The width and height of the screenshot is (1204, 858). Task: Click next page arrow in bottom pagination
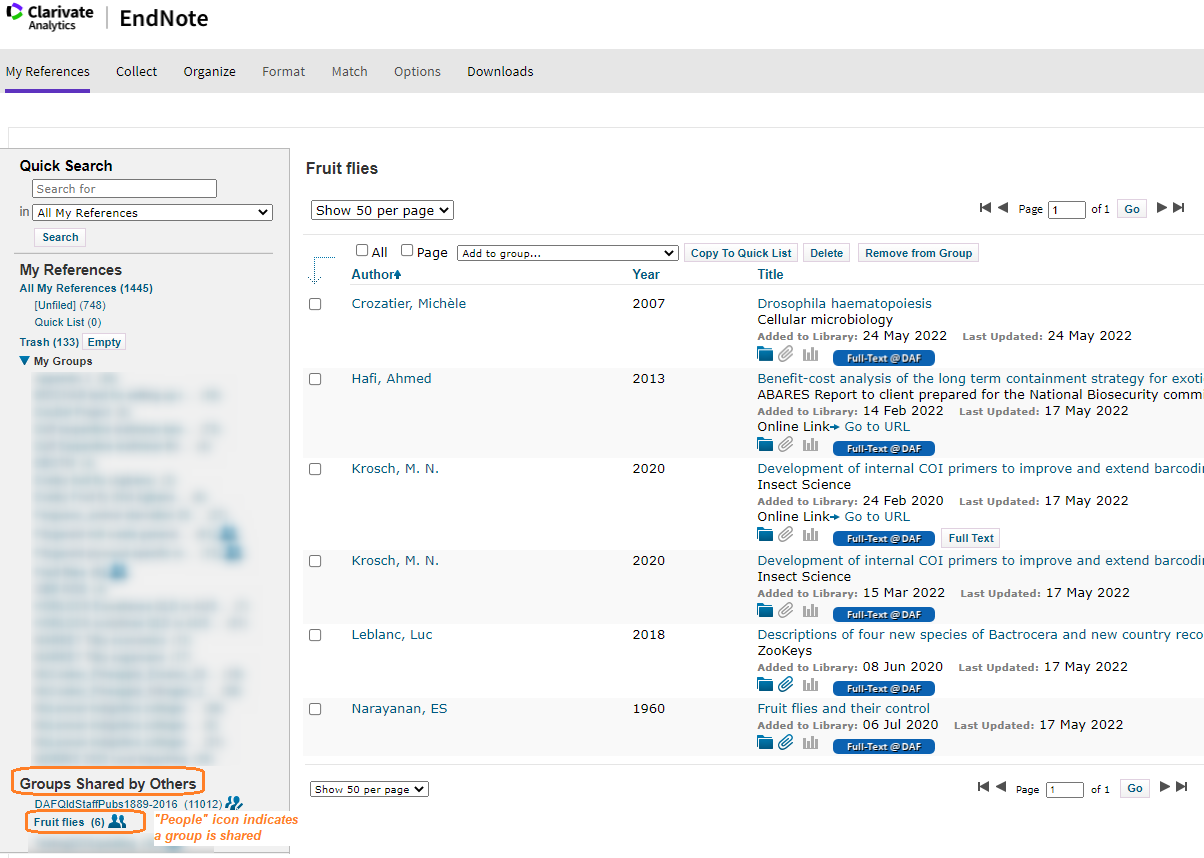(x=1162, y=787)
